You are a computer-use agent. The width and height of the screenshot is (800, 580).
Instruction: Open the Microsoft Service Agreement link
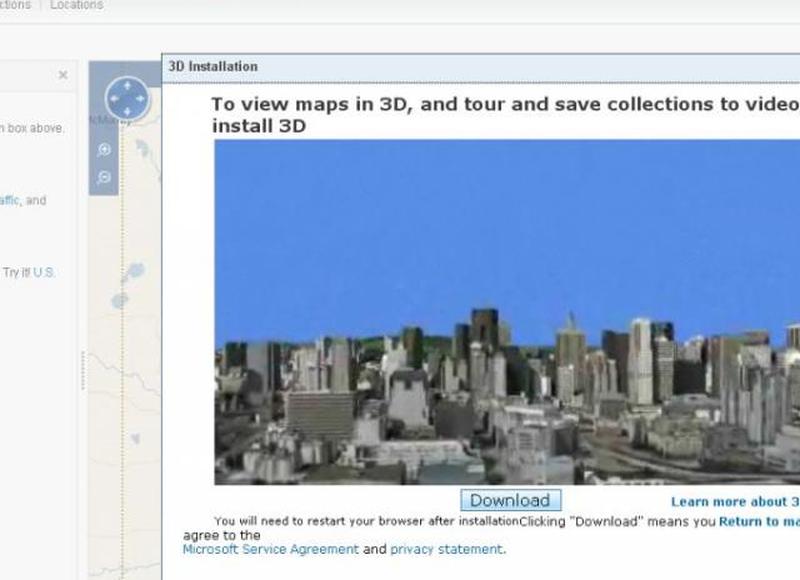(x=270, y=549)
